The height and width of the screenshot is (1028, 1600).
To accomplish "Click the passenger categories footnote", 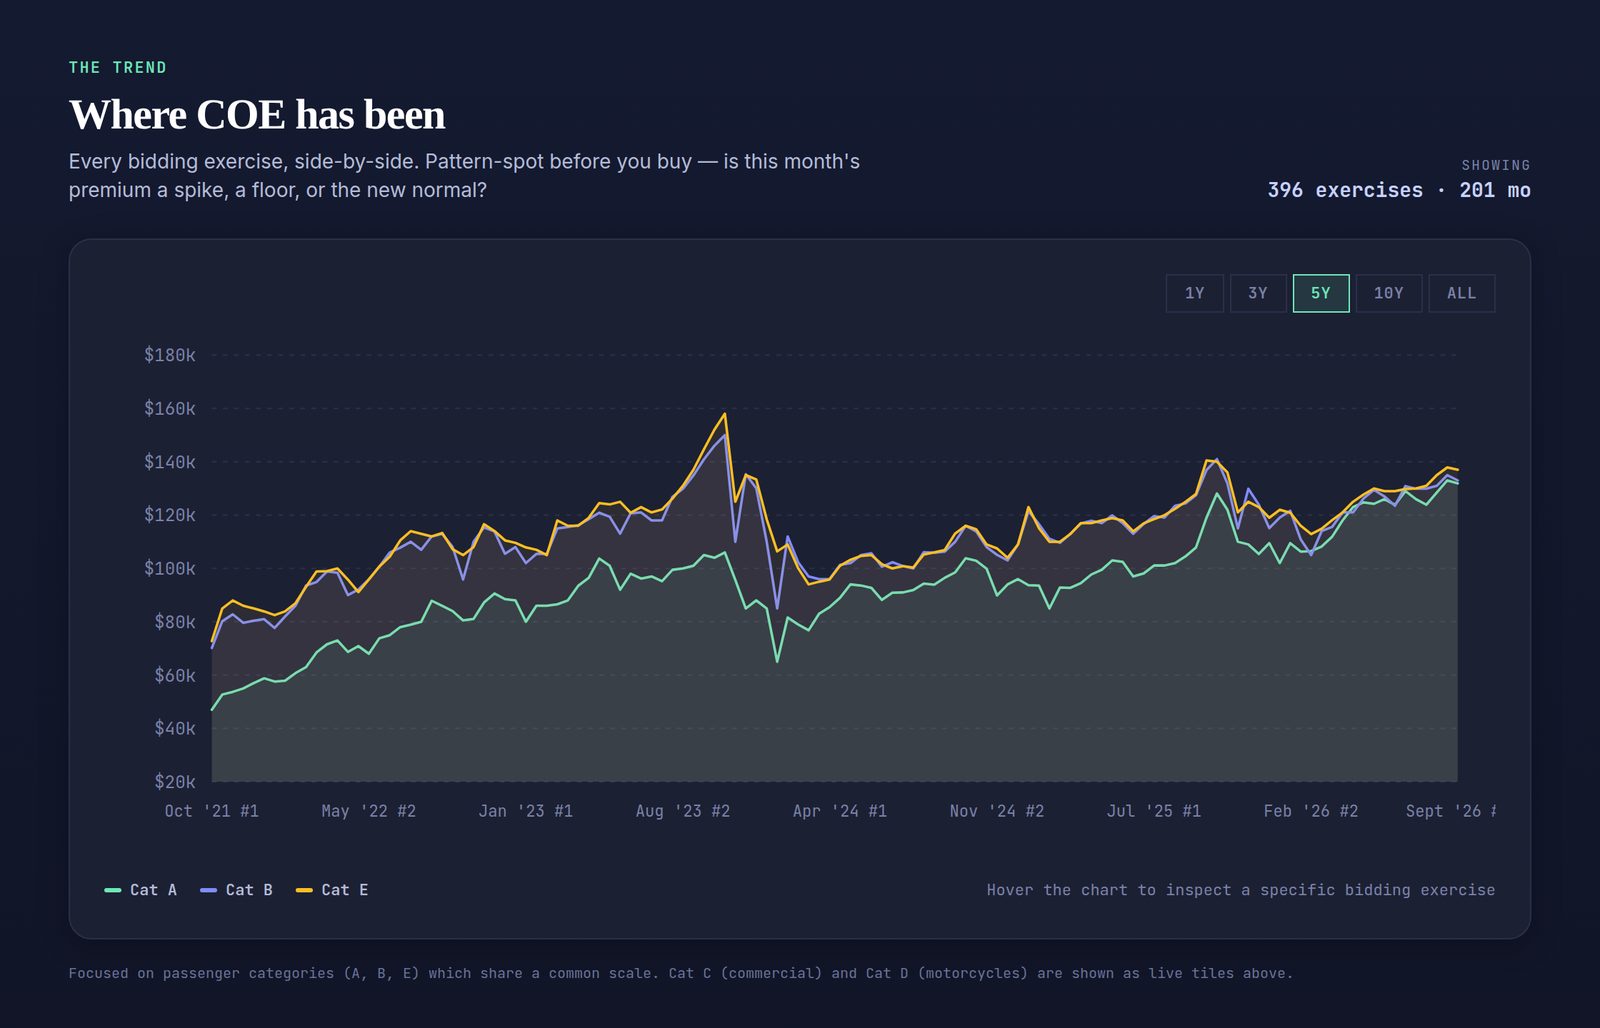I will [x=681, y=973].
